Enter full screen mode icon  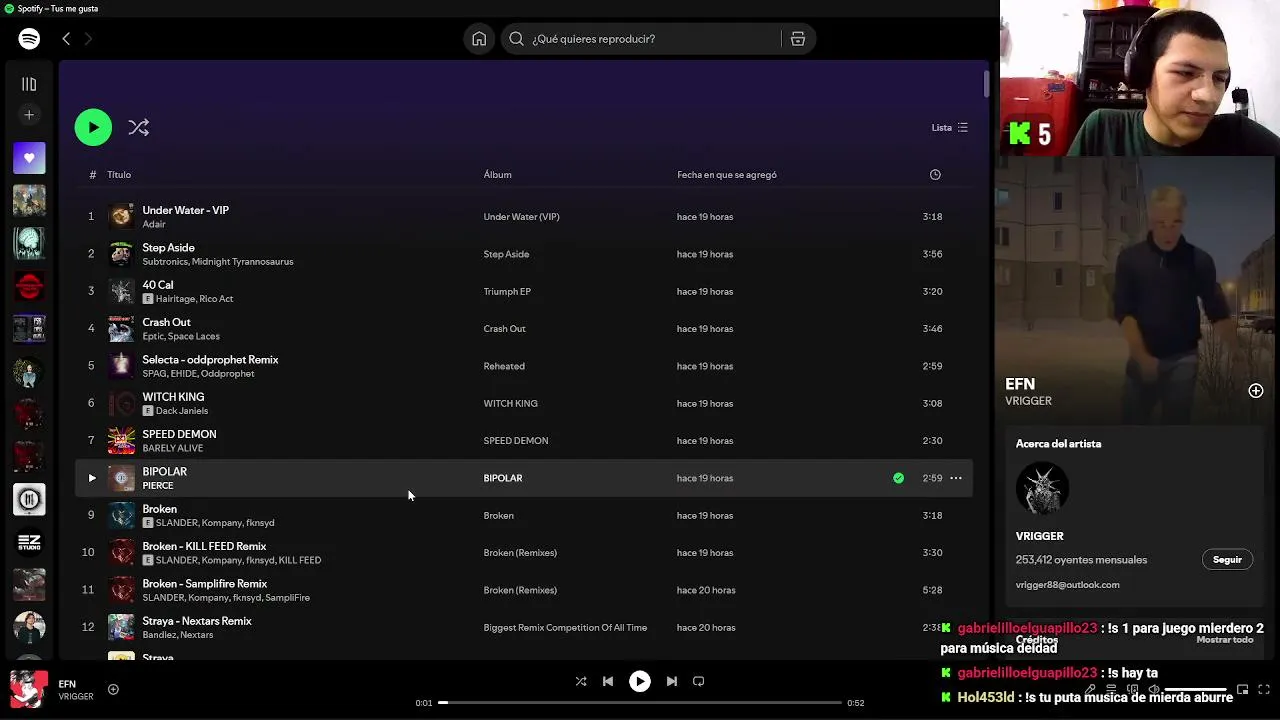(x=1265, y=689)
